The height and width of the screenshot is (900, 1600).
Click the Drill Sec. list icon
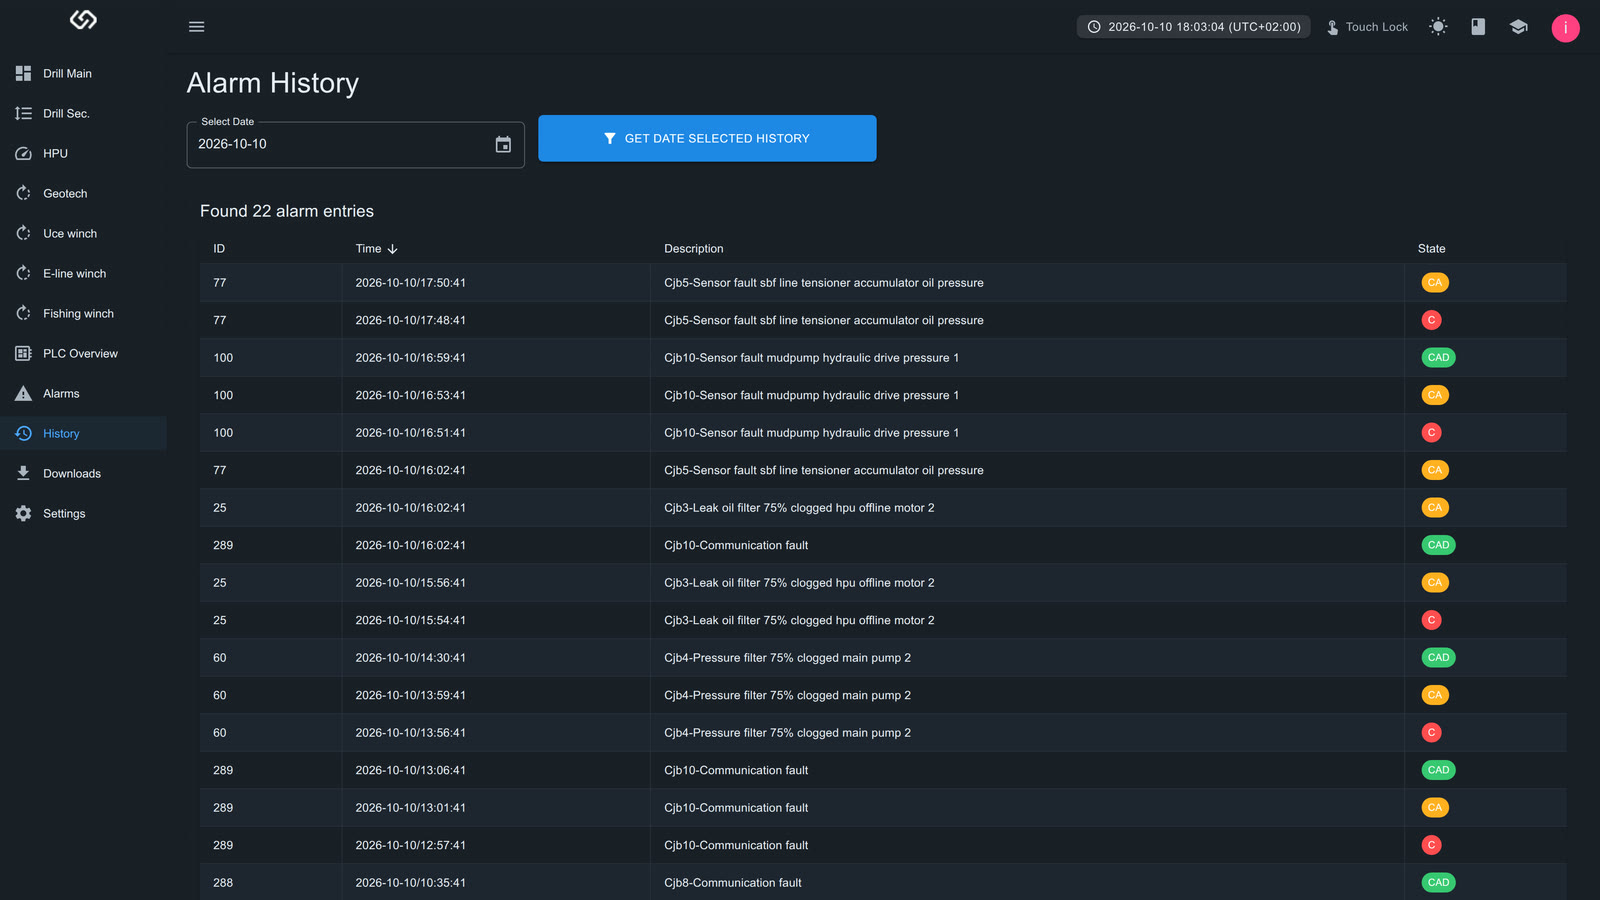pos(23,113)
